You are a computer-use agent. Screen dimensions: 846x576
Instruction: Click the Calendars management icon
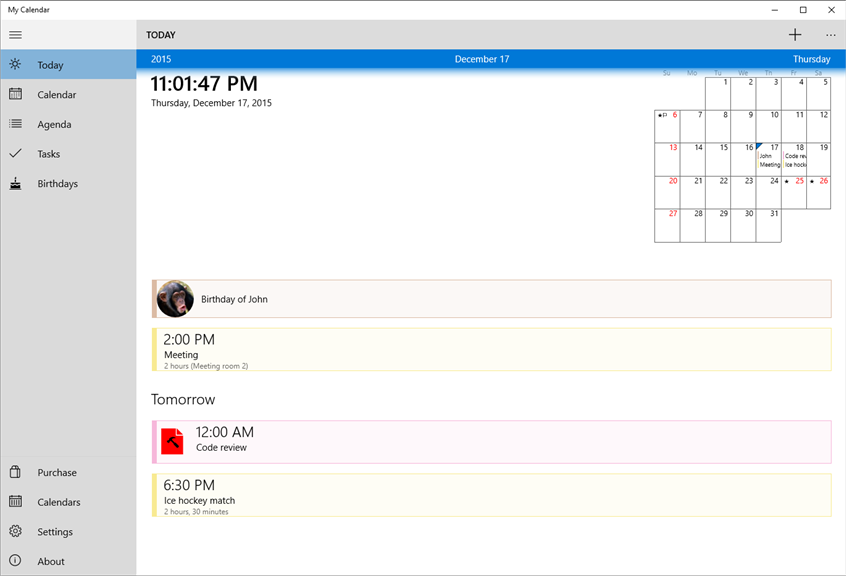pos(15,502)
